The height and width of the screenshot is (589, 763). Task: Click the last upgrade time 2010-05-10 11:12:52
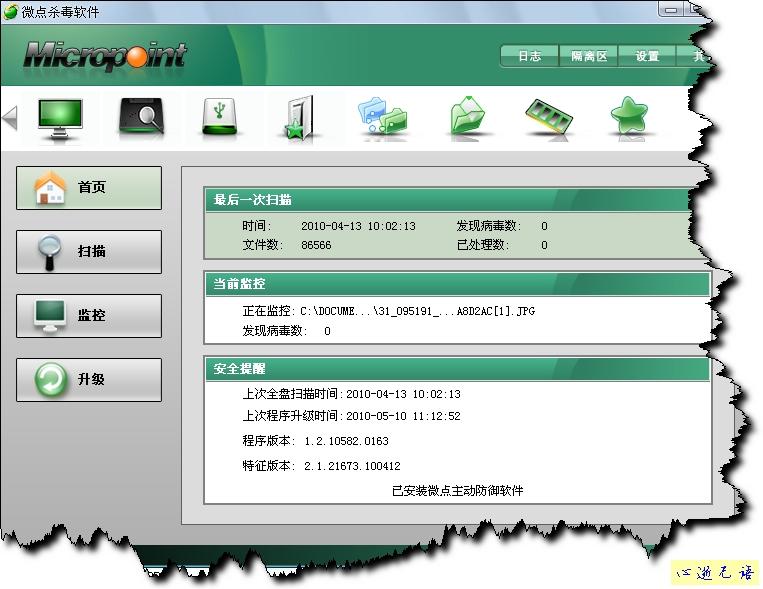(x=403, y=416)
